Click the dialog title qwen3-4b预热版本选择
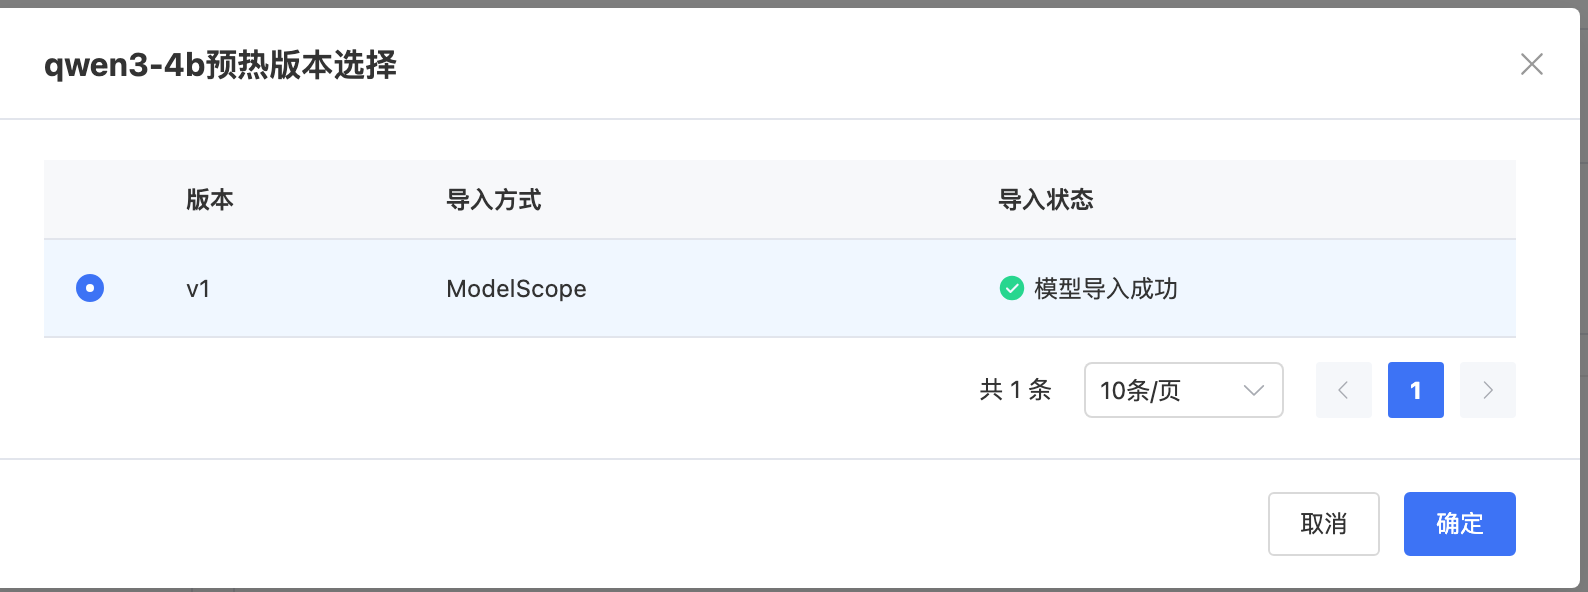This screenshot has height=592, width=1588. [220, 65]
